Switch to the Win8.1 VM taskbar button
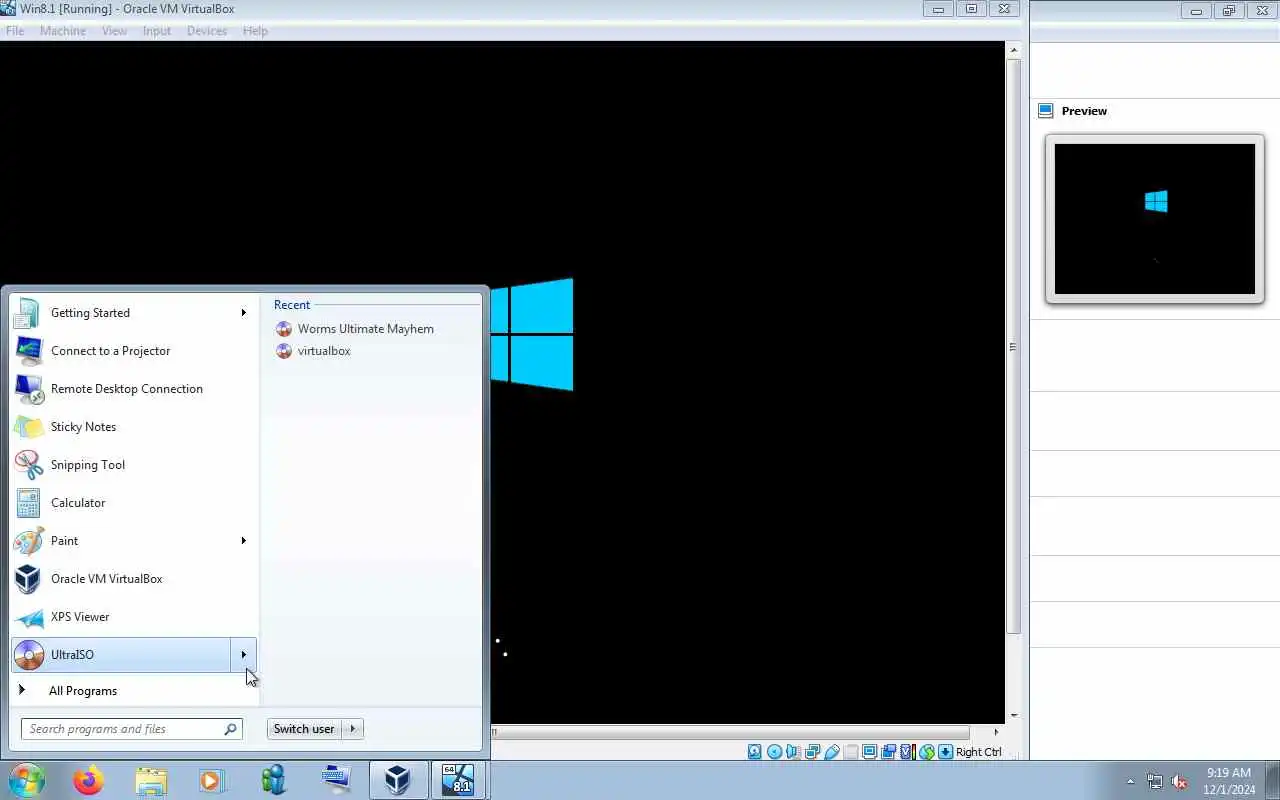This screenshot has width=1280, height=800. (460, 780)
